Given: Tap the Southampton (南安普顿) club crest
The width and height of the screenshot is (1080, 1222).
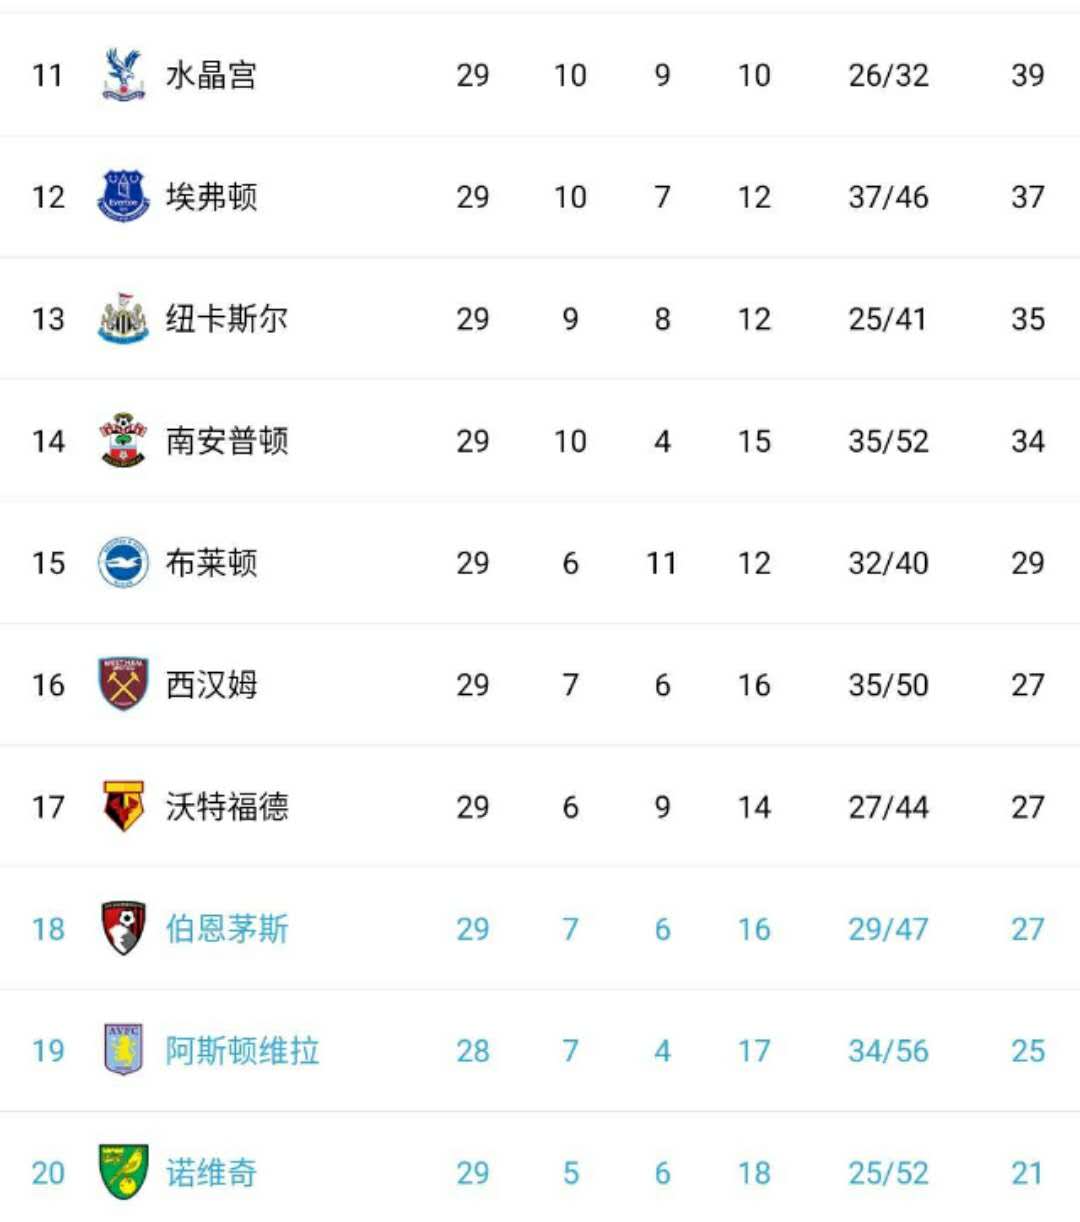Looking at the screenshot, I should tap(123, 440).
